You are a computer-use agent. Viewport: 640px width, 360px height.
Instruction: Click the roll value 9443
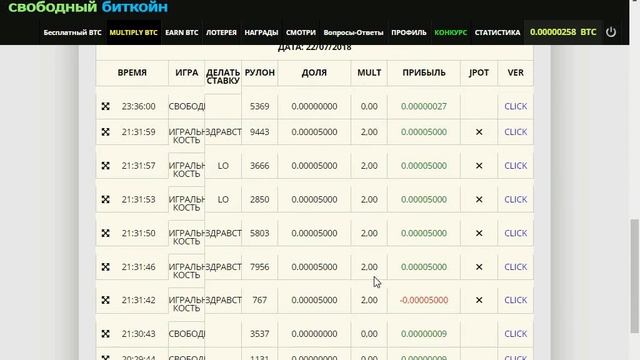pyautogui.click(x=260, y=132)
